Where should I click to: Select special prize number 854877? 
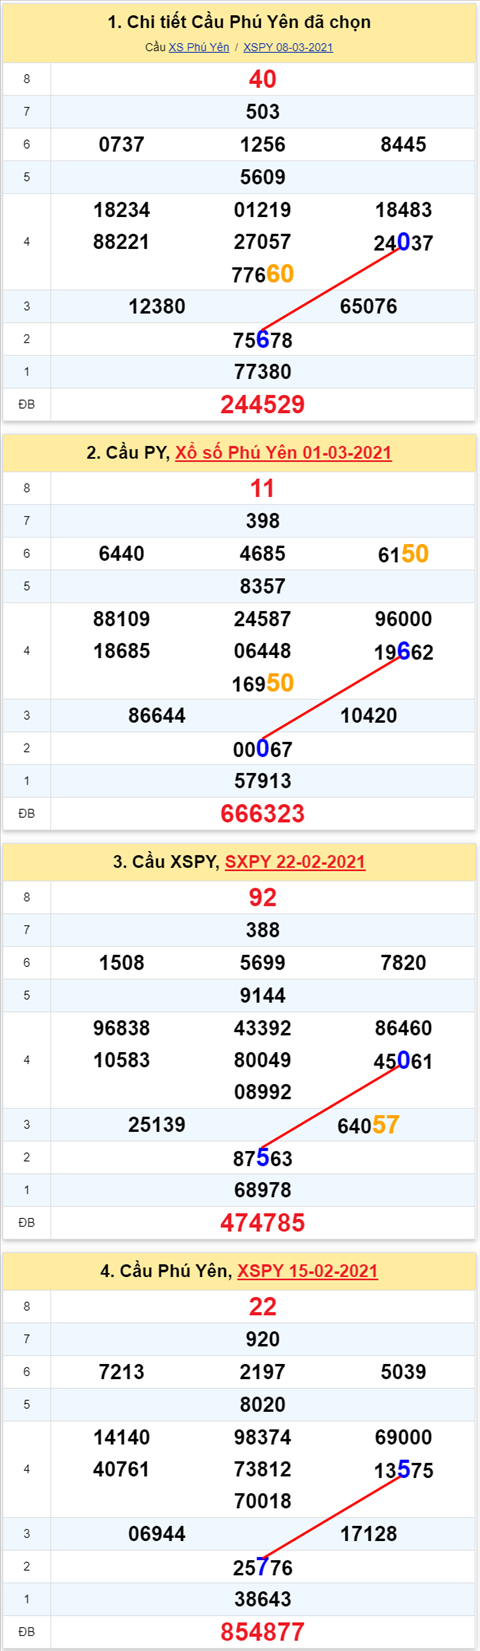pos(263,1631)
